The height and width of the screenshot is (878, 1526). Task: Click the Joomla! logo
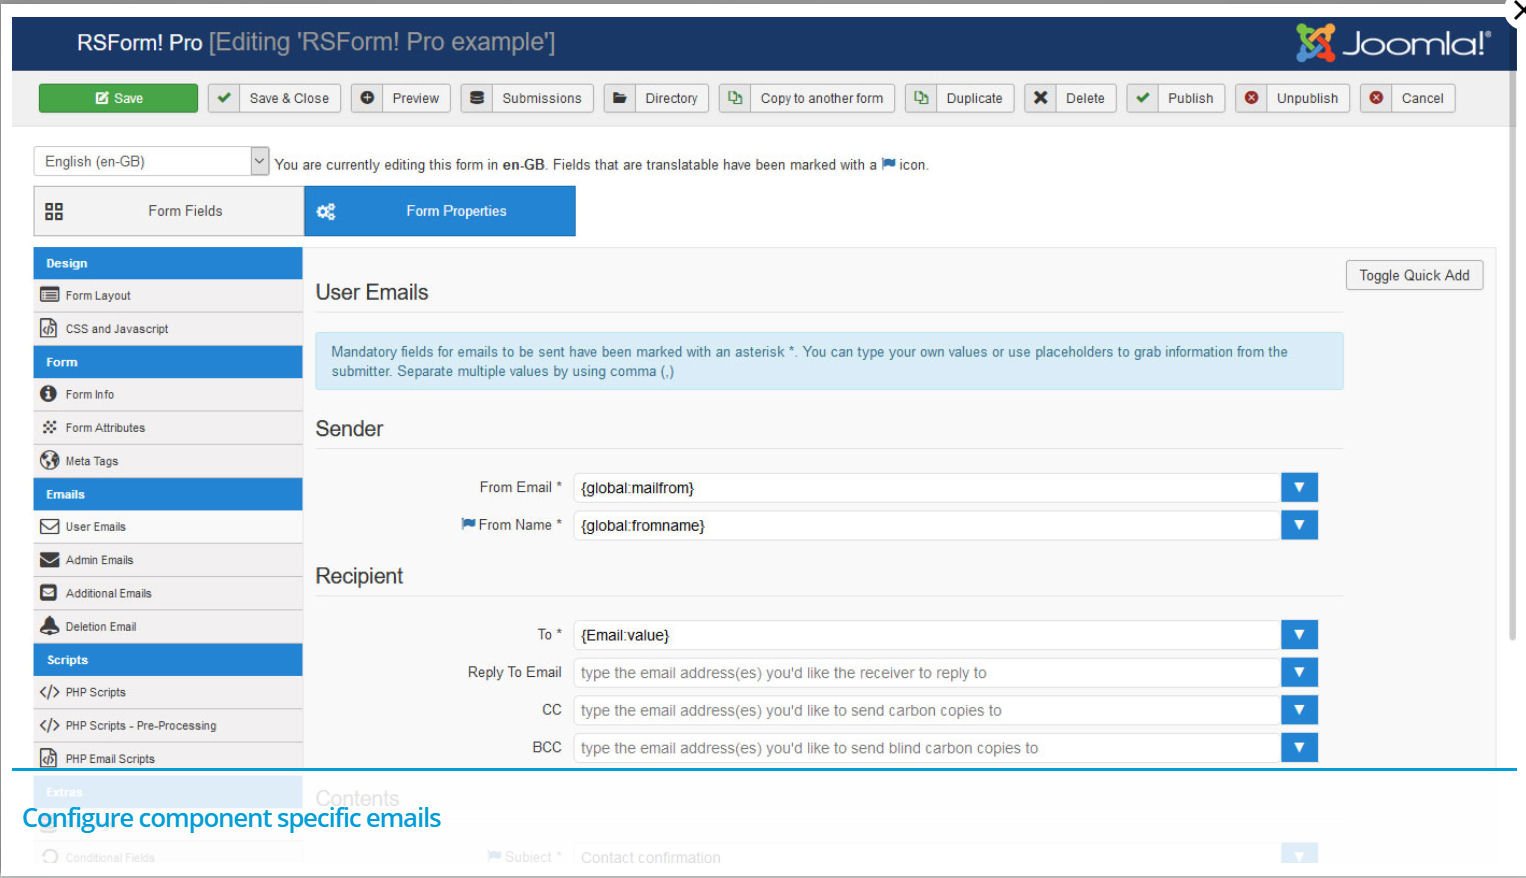point(1392,42)
